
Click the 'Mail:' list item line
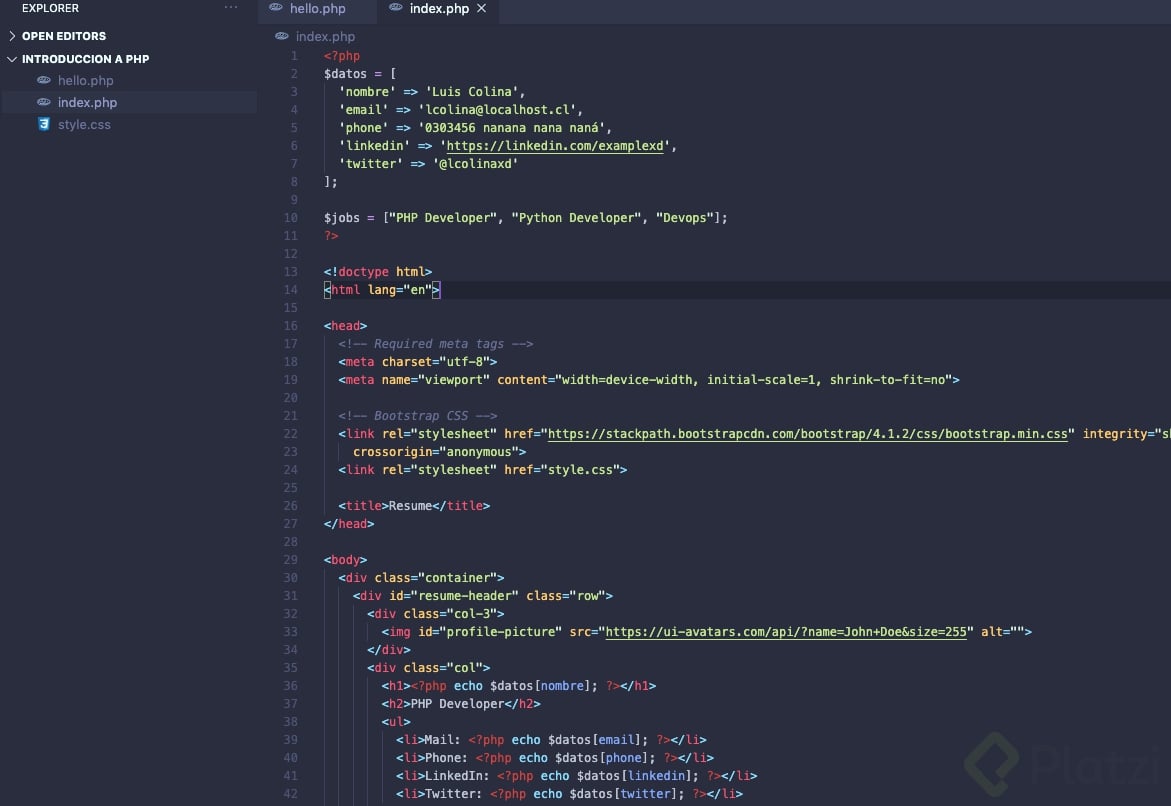pyautogui.click(x=551, y=740)
